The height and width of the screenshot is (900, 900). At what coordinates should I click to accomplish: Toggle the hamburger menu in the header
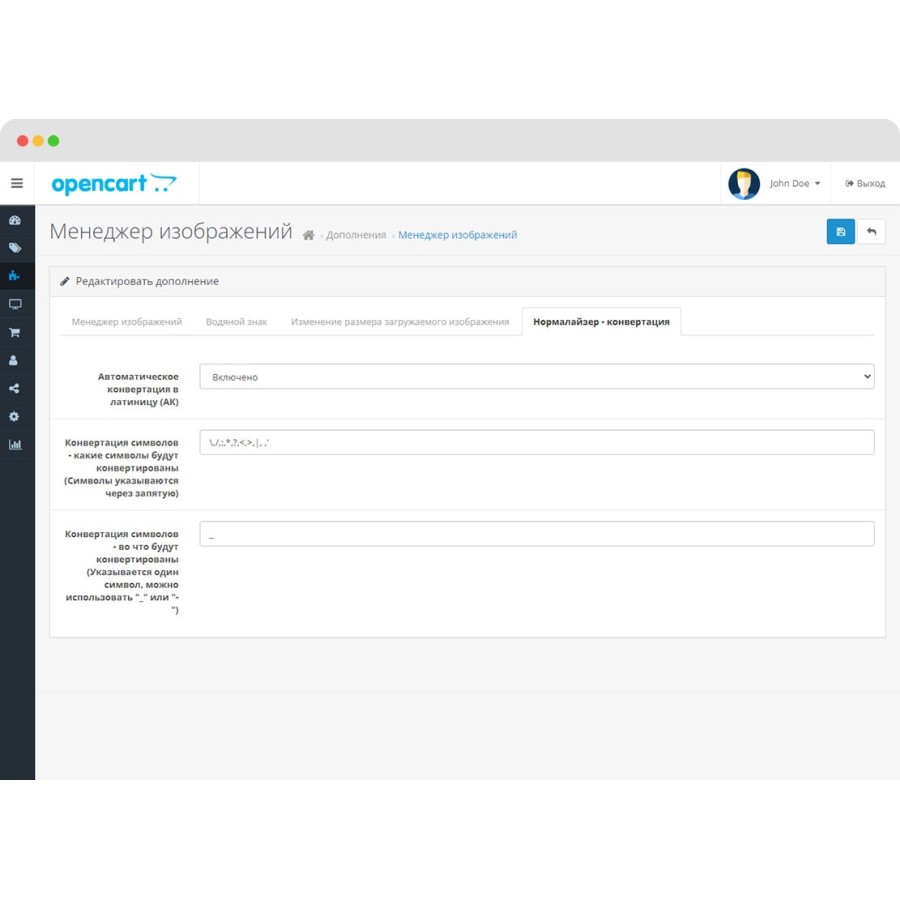pyautogui.click(x=17, y=183)
